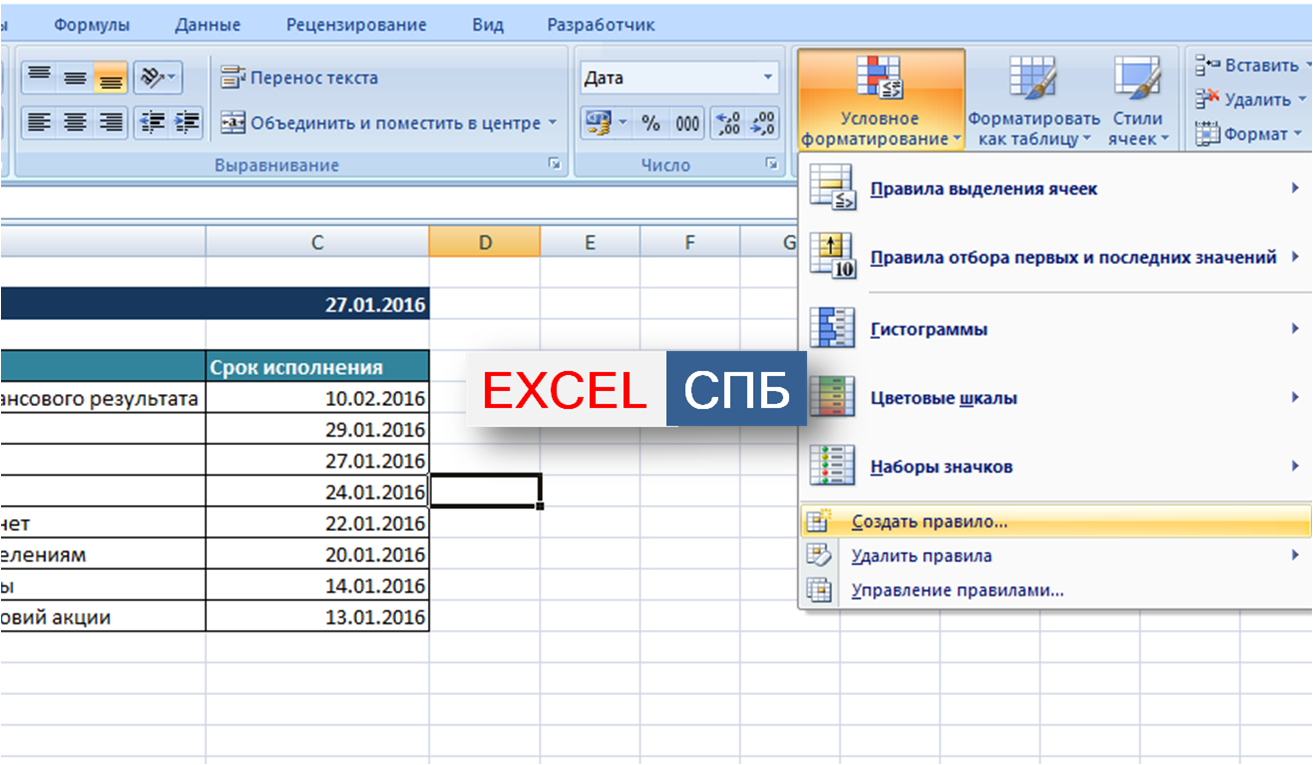Click Управление правилами menu entry
The image size is (1313, 765).
pos(956,590)
